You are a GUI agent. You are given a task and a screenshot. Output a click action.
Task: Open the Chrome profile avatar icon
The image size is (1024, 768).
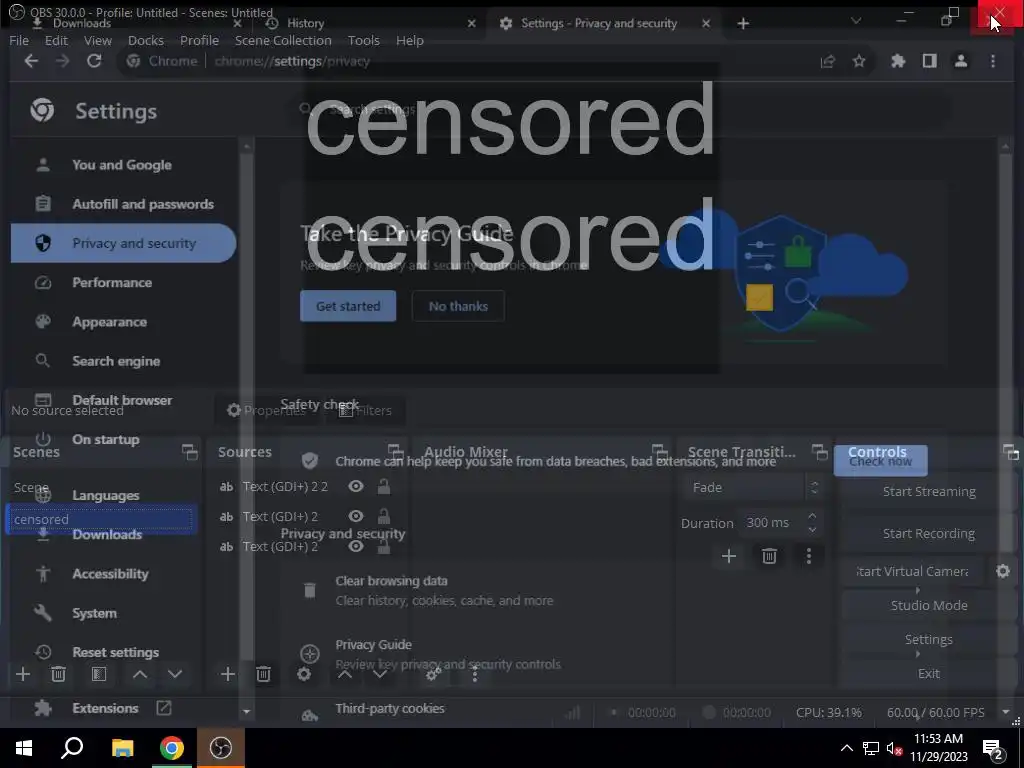(x=961, y=61)
